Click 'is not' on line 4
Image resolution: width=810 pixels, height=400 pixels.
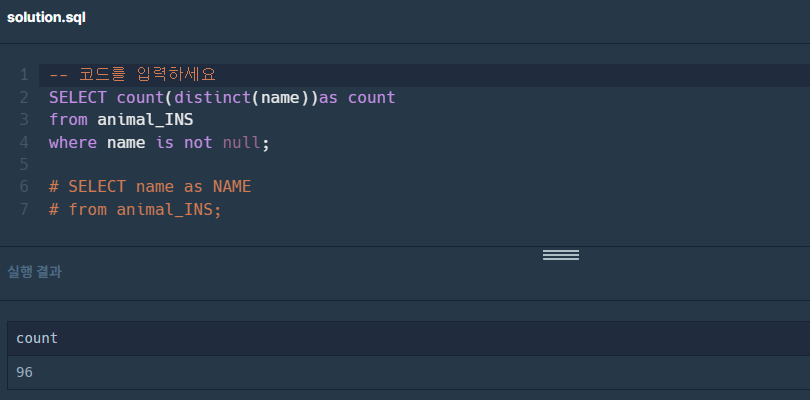coord(184,142)
